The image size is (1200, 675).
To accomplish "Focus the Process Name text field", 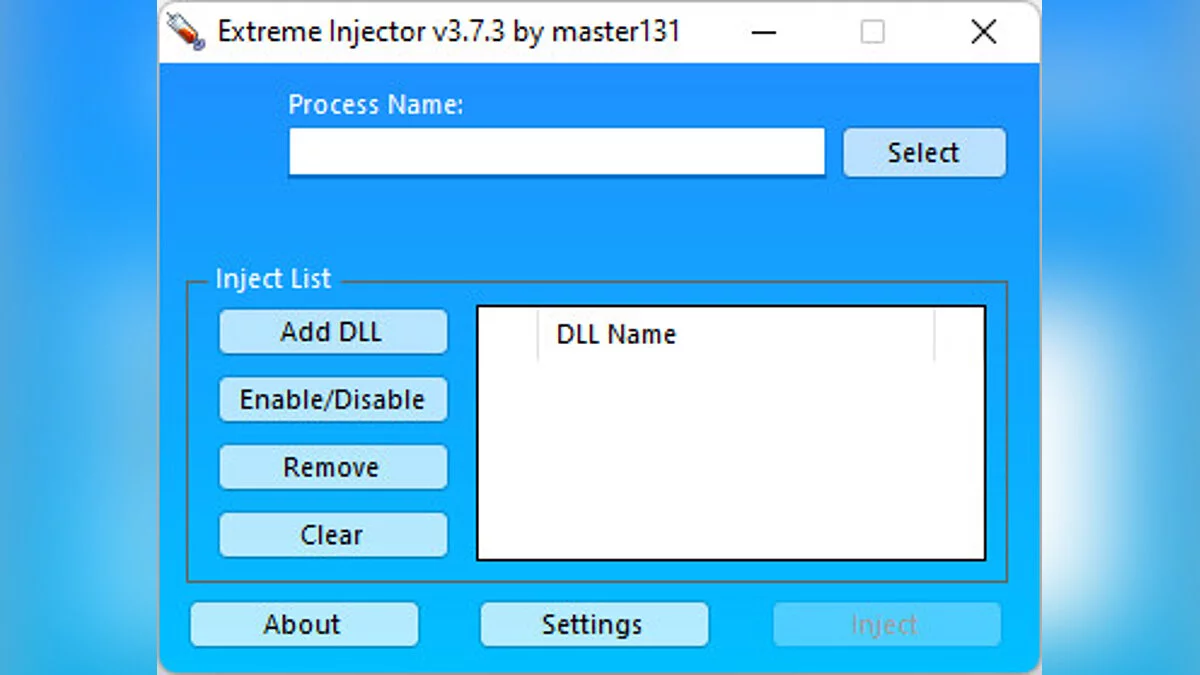I will tap(556, 152).
